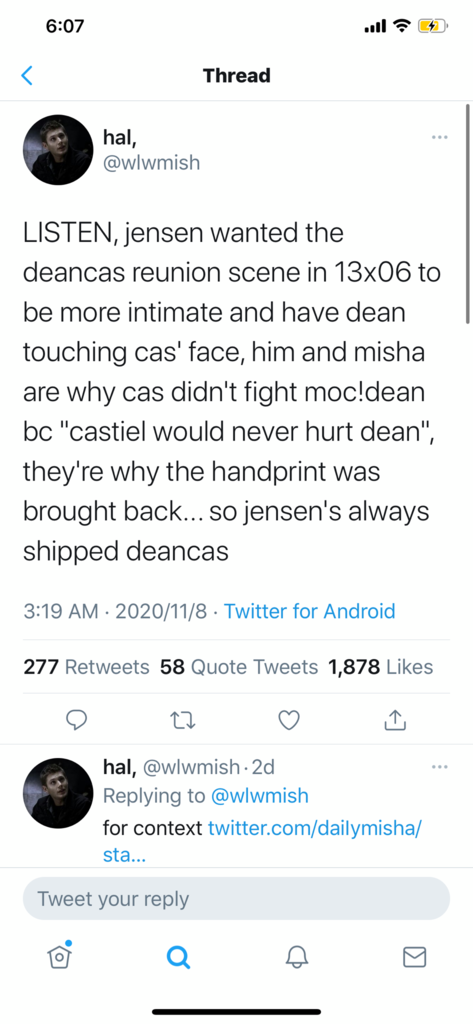Tap the reply speech bubble icon

pos(77,720)
